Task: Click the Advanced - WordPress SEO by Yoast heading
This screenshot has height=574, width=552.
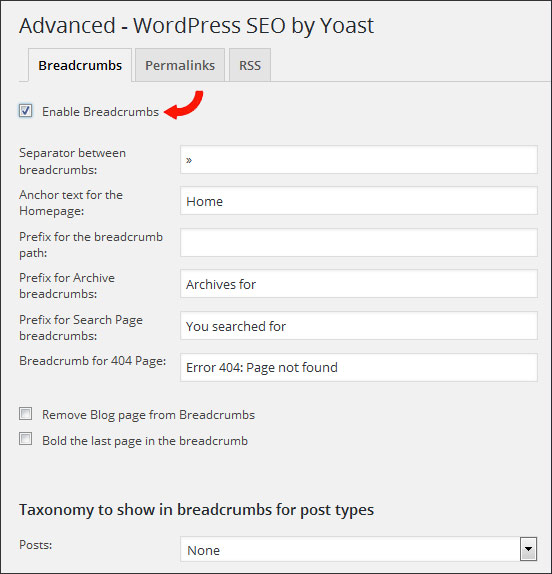Action: click(197, 26)
